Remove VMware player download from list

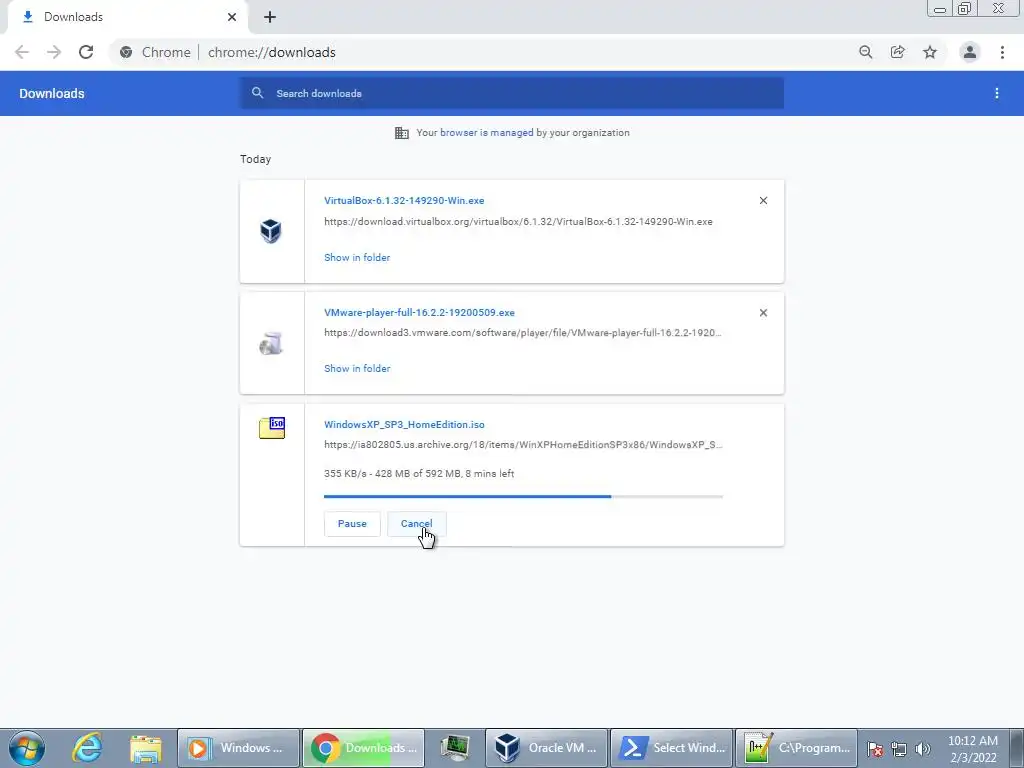763,313
